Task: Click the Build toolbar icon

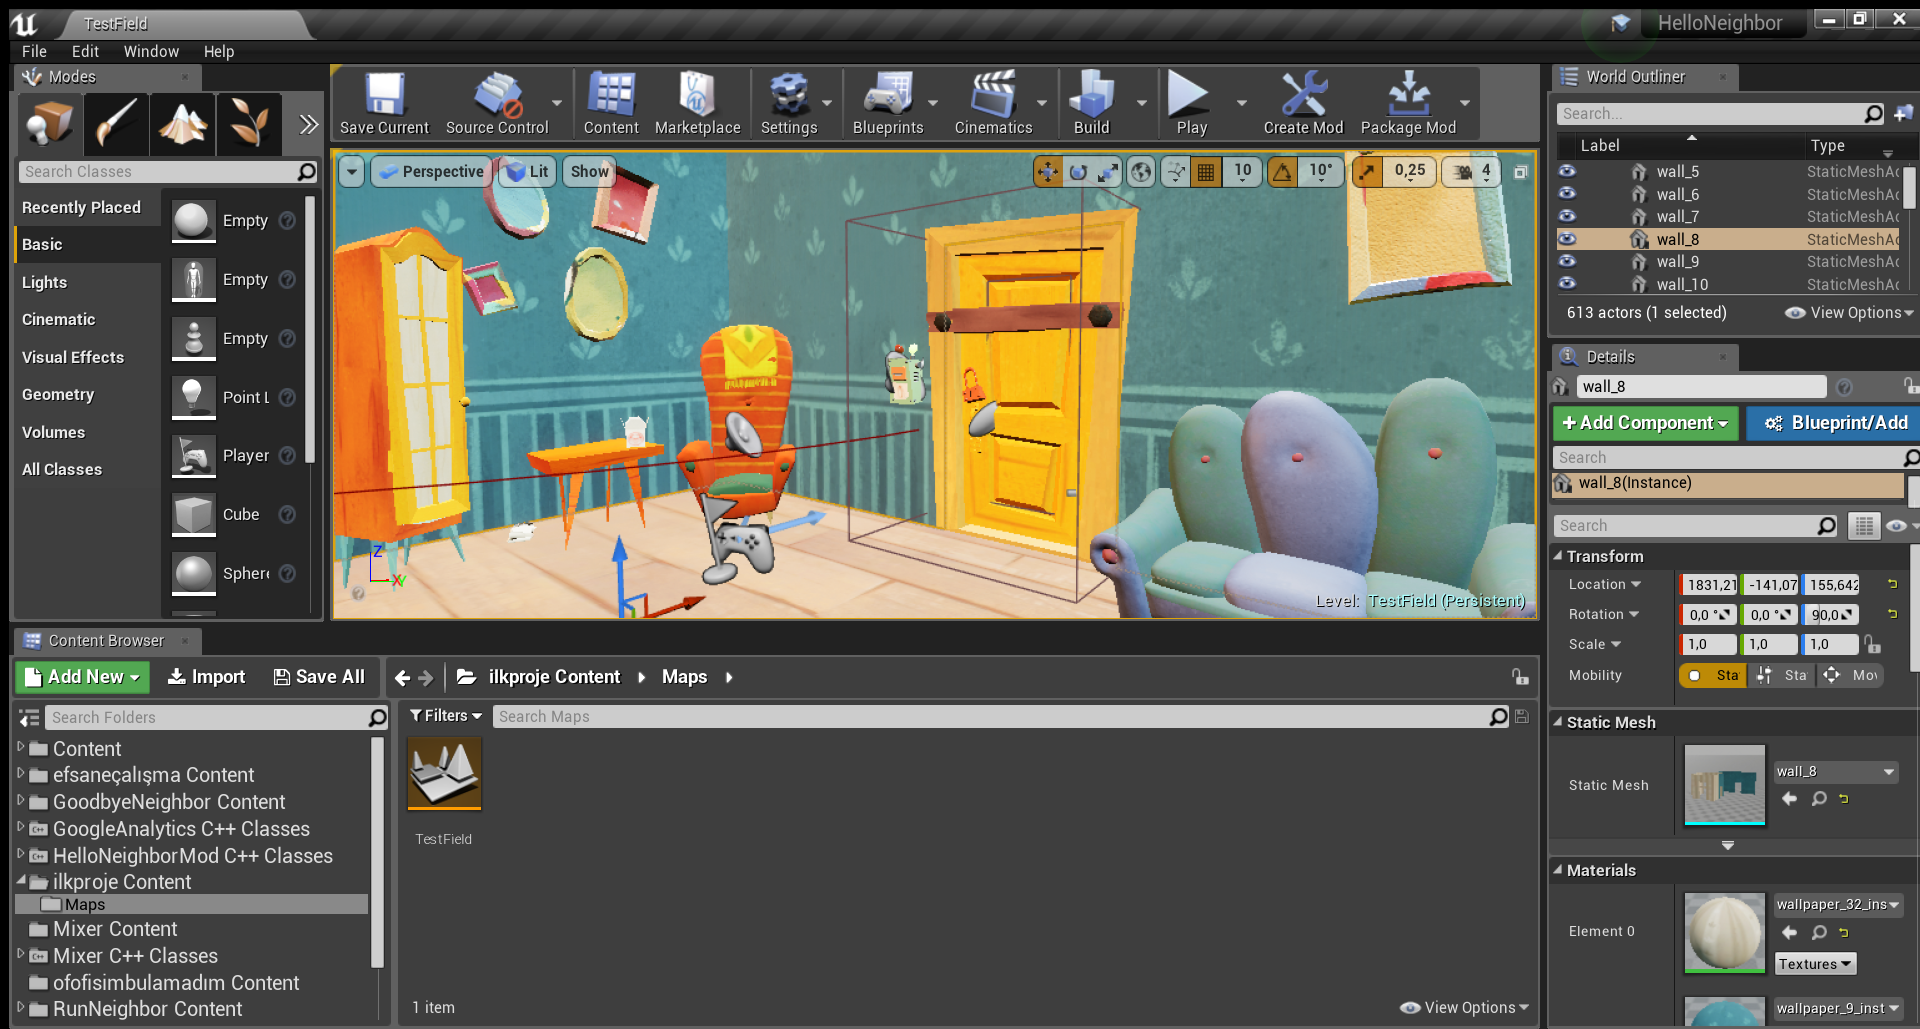Action: tap(1091, 103)
